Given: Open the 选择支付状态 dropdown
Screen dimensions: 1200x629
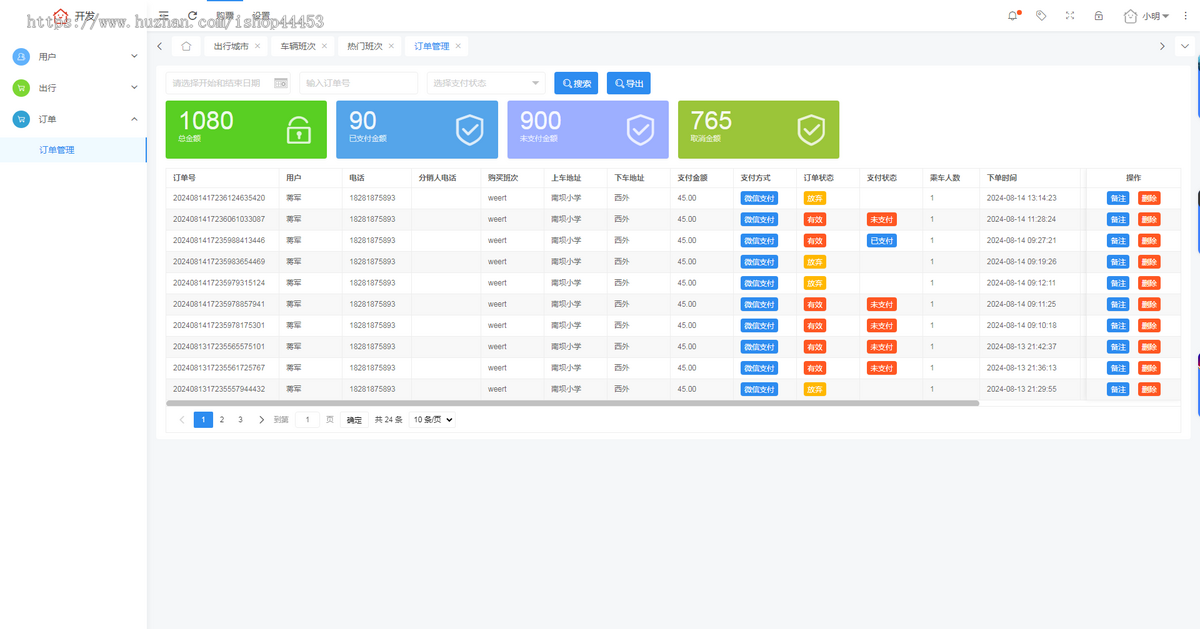Looking at the screenshot, I should [486, 83].
